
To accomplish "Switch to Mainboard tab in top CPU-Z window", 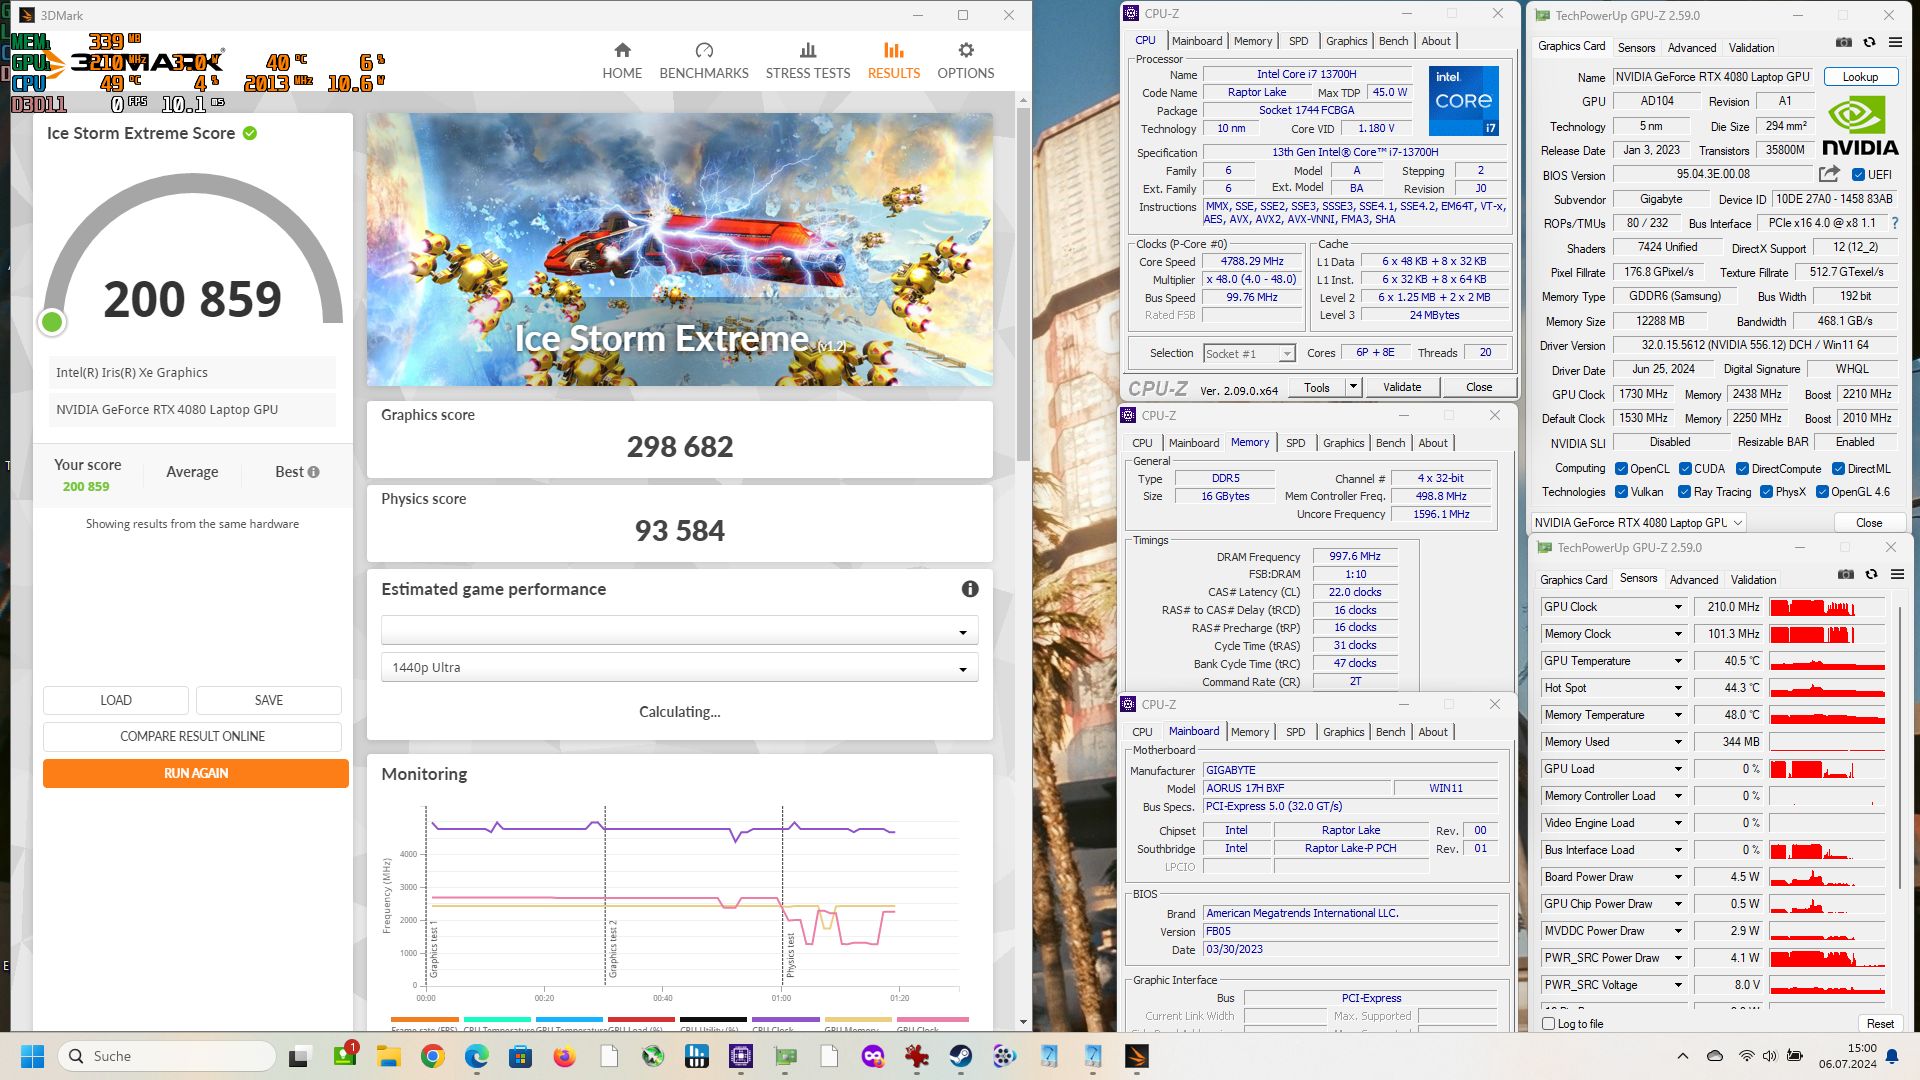I will tap(1196, 41).
